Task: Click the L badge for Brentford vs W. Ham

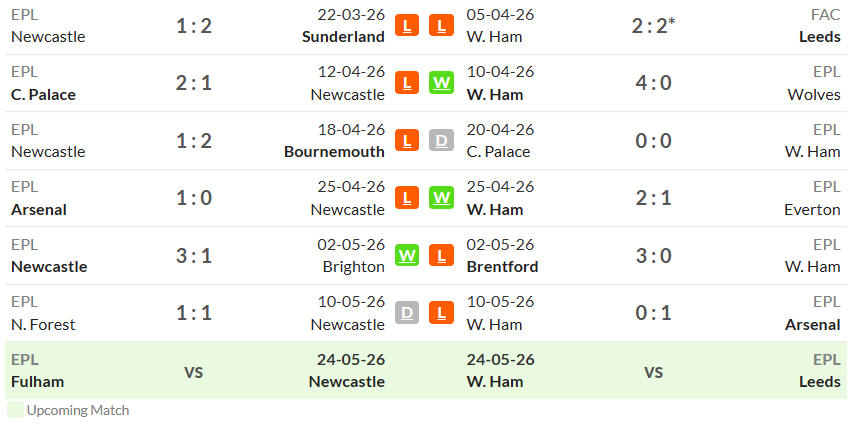Action: 441,255
